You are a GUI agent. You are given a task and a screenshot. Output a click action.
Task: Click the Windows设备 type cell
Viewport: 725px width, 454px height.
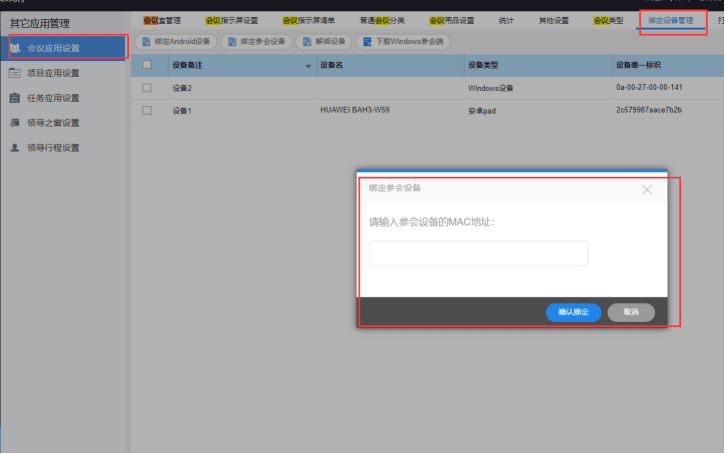pyautogui.click(x=491, y=88)
